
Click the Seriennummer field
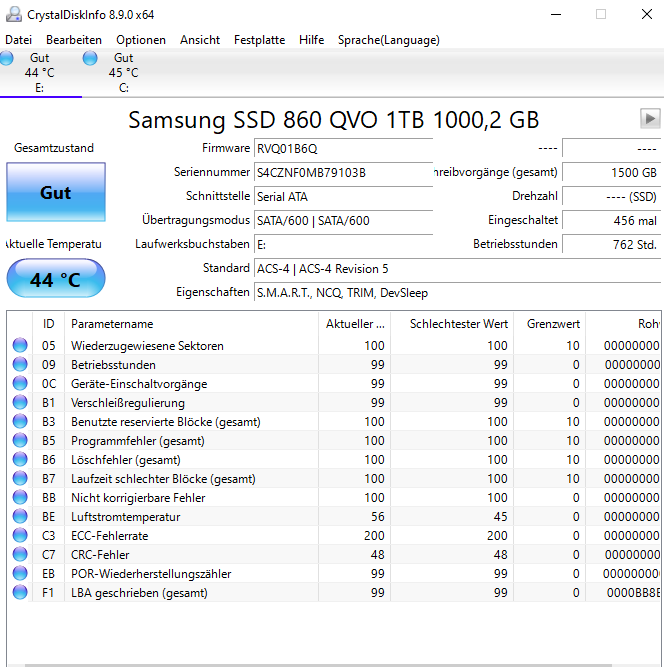[x=343, y=173]
